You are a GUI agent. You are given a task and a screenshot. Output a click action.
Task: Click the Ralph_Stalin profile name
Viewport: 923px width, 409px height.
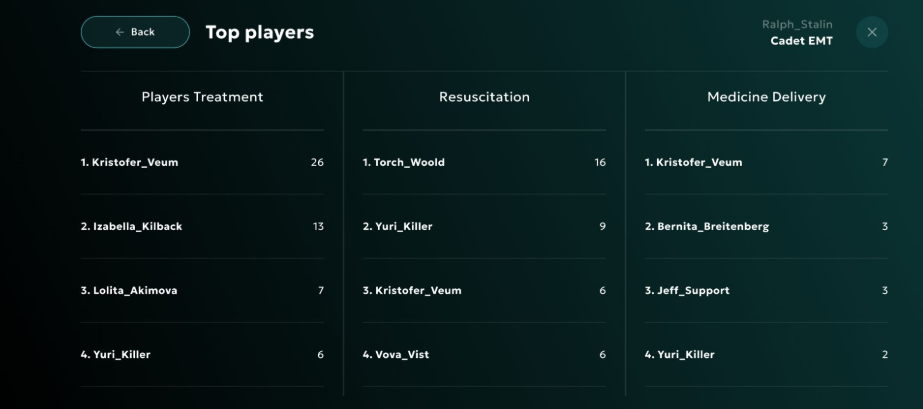tap(797, 25)
